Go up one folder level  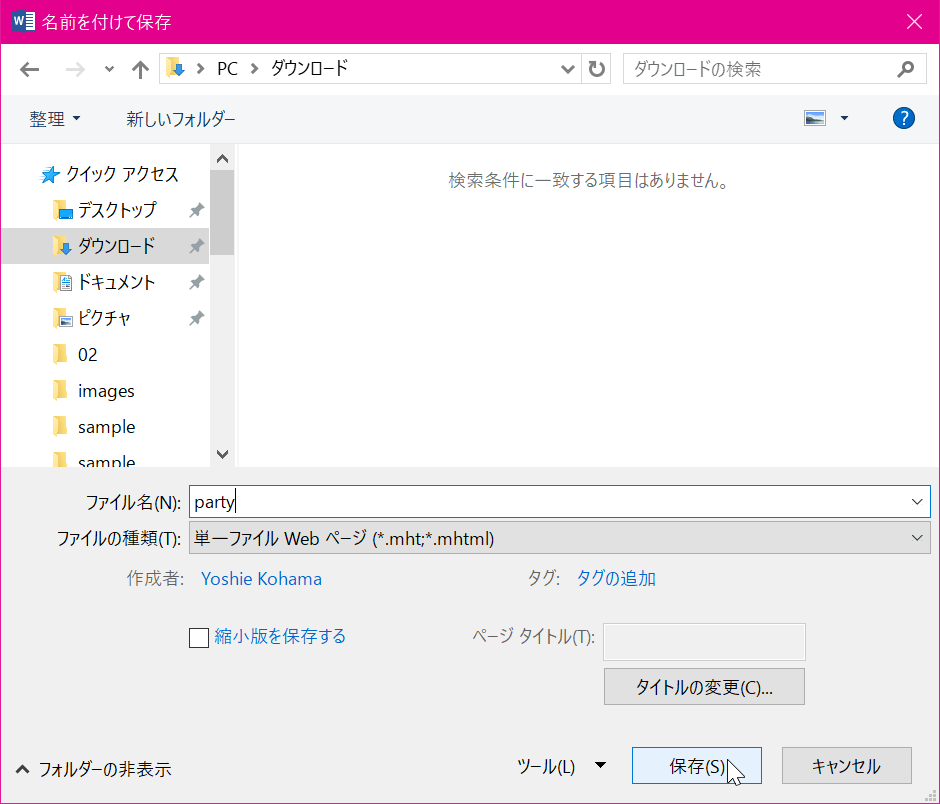(140, 70)
